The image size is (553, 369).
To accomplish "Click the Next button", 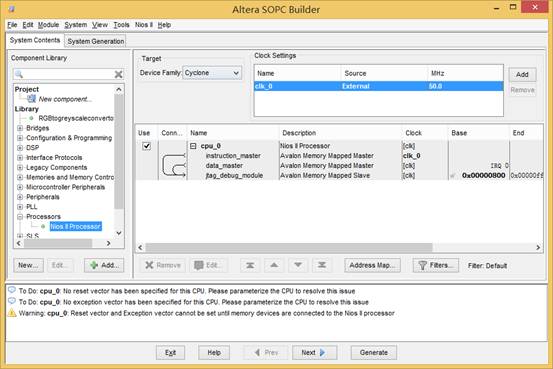I will click(x=314, y=352).
